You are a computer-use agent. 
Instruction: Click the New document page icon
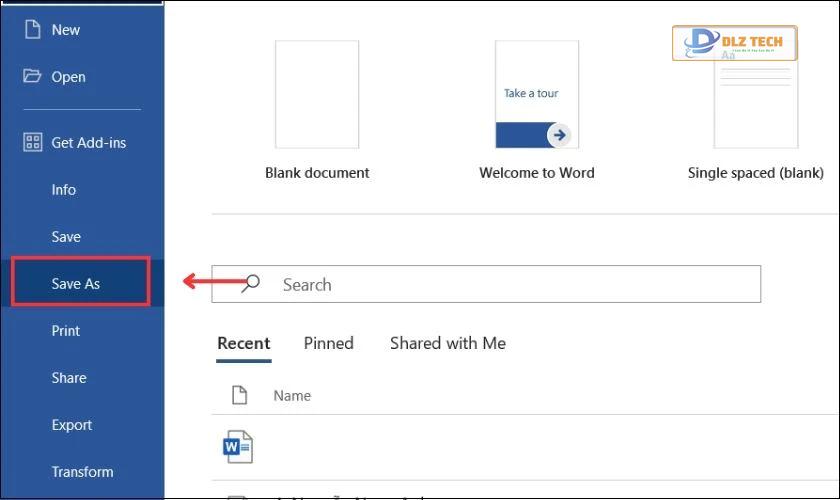(x=33, y=29)
